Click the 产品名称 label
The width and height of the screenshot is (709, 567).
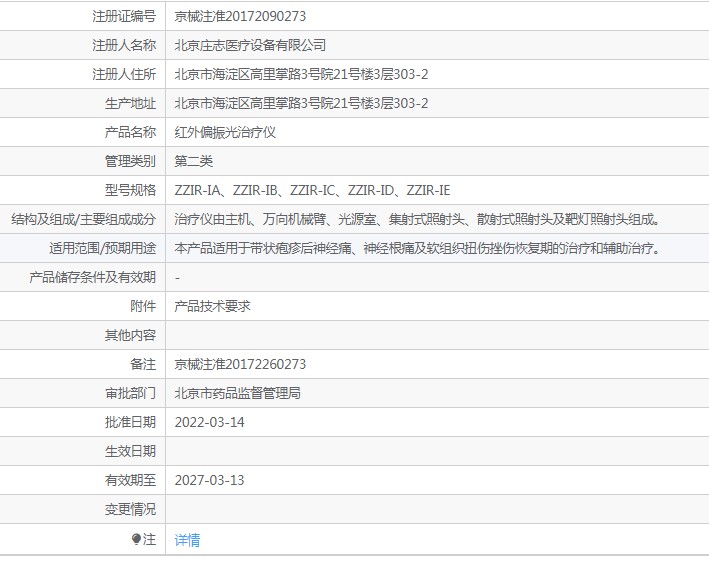pyautogui.click(x=130, y=132)
